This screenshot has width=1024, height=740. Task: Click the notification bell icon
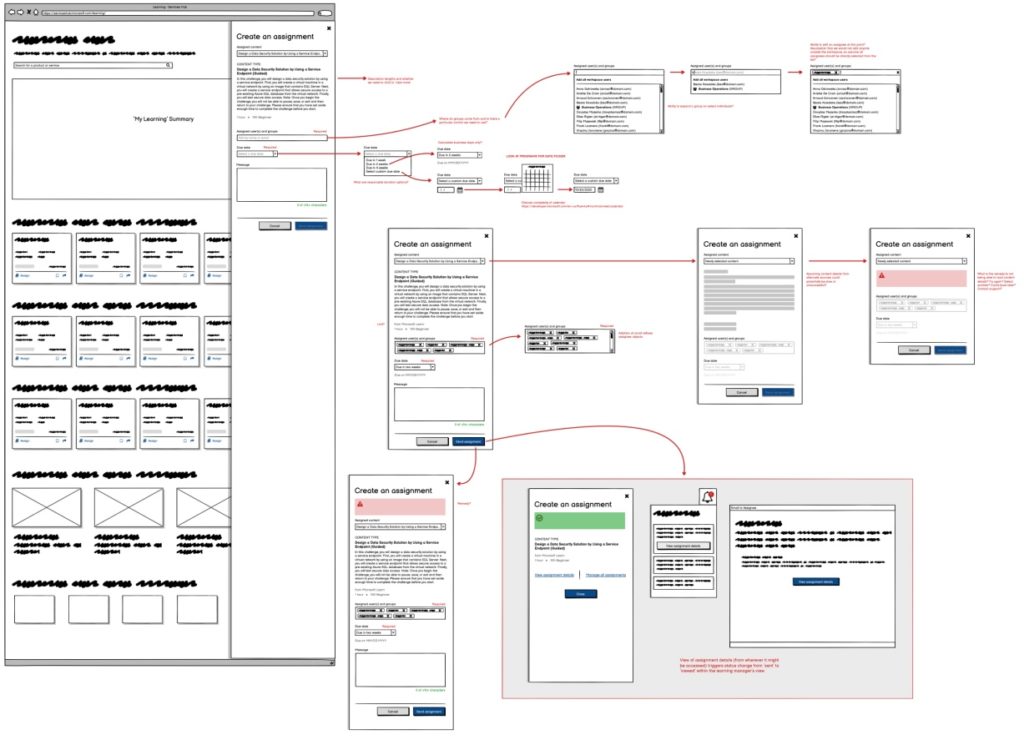tap(709, 496)
